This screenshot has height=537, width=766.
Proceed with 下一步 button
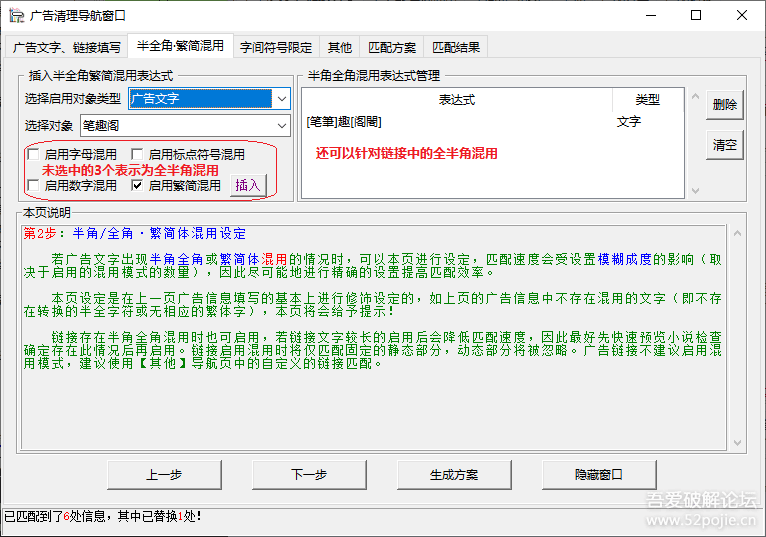pos(309,474)
